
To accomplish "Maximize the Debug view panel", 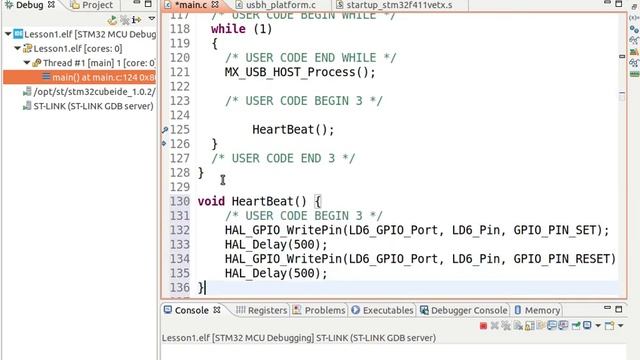I will click(x=148, y=4).
